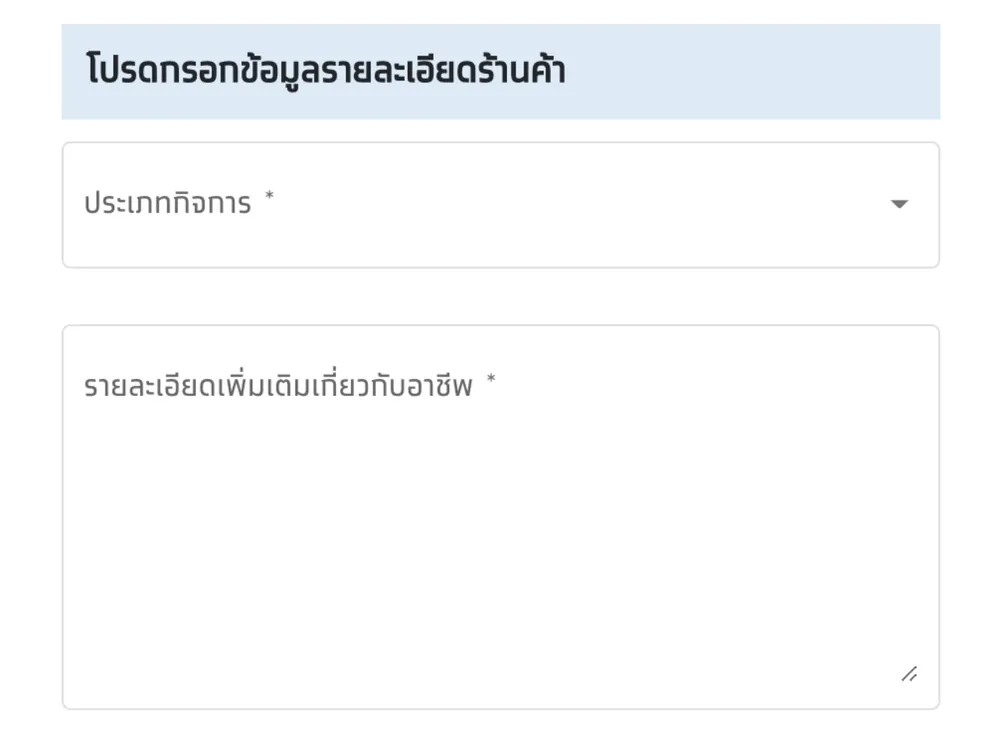1000x744 pixels.
Task: Click the asterisk after รายละเอียดเพิ่มเติมเกี่ยวกับอาชีพ
Action: tap(491, 378)
